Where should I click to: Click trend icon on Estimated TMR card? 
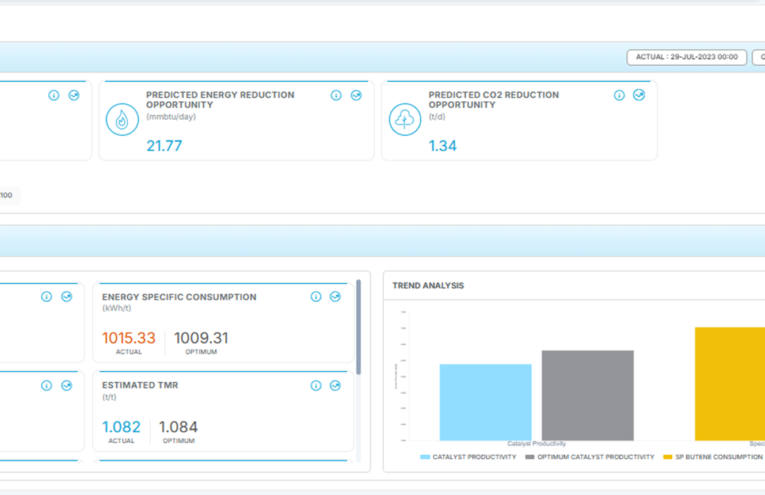[335, 386]
